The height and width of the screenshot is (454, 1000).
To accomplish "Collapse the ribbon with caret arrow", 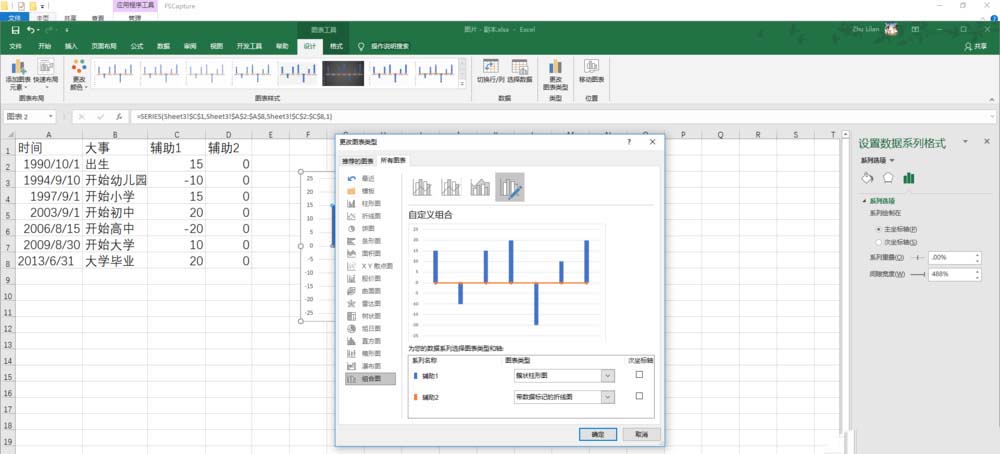I will pyautogui.click(x=992, y=99).
